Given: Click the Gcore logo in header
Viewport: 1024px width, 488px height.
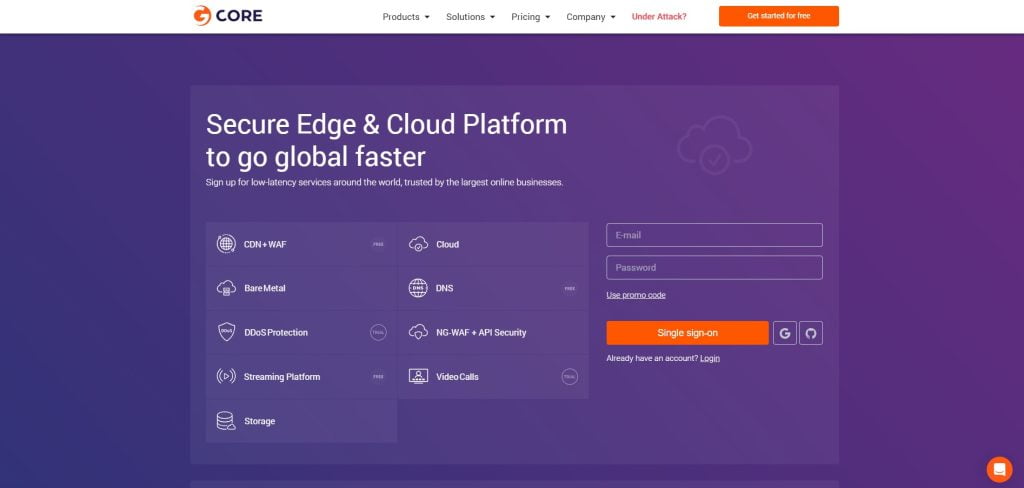Looking at the screenshot, I should (228, 16).
